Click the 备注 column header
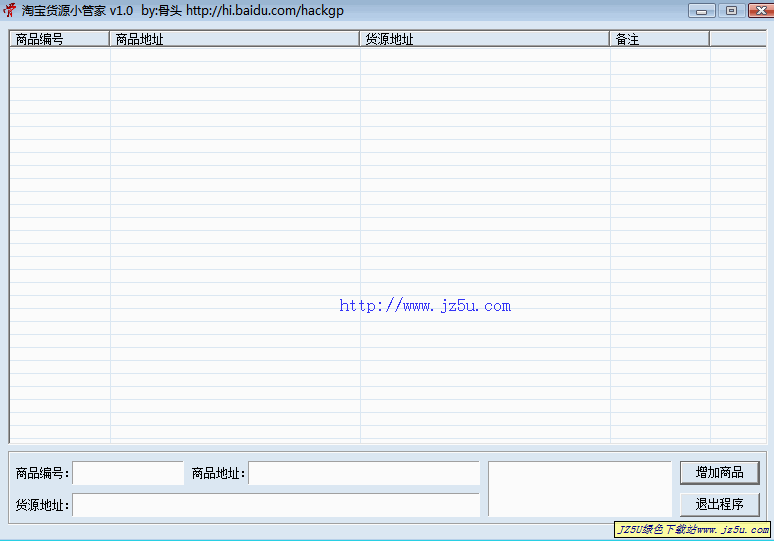 pyautogui.click(x=660, y=39)
